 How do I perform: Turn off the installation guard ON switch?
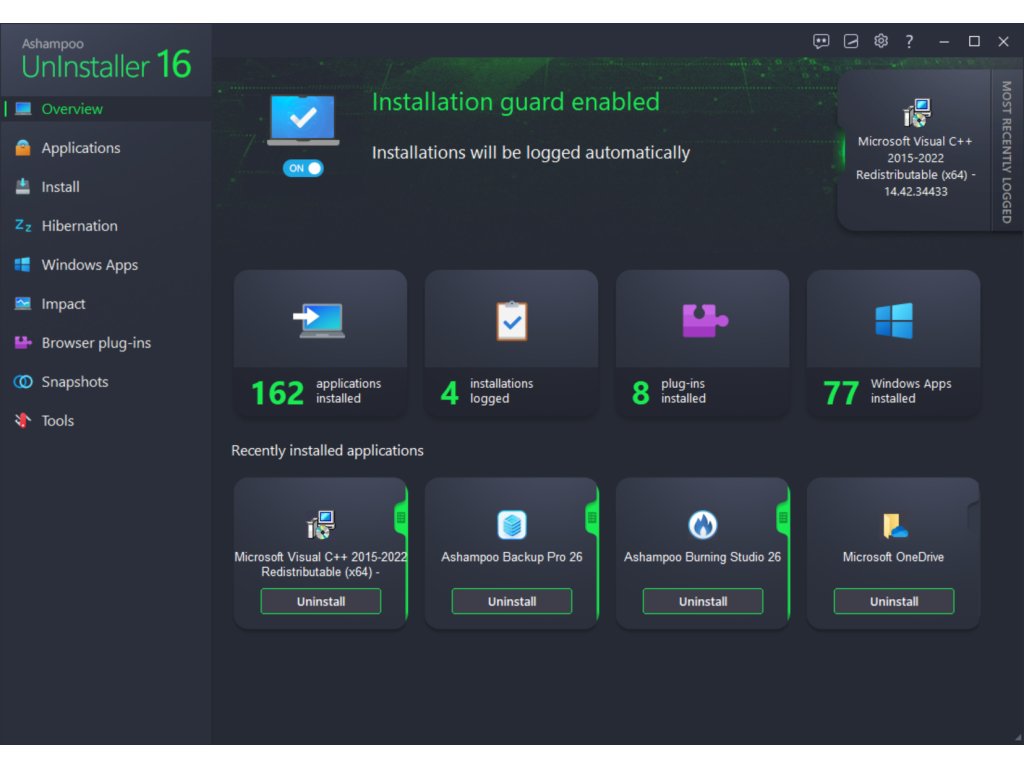(303, 168)
